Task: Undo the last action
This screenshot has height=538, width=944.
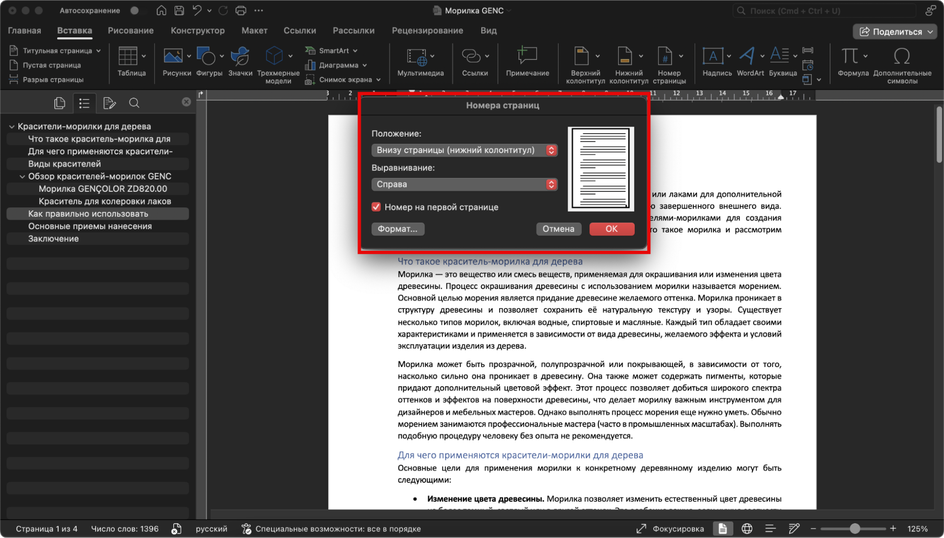Action: [x=197, y=10]
